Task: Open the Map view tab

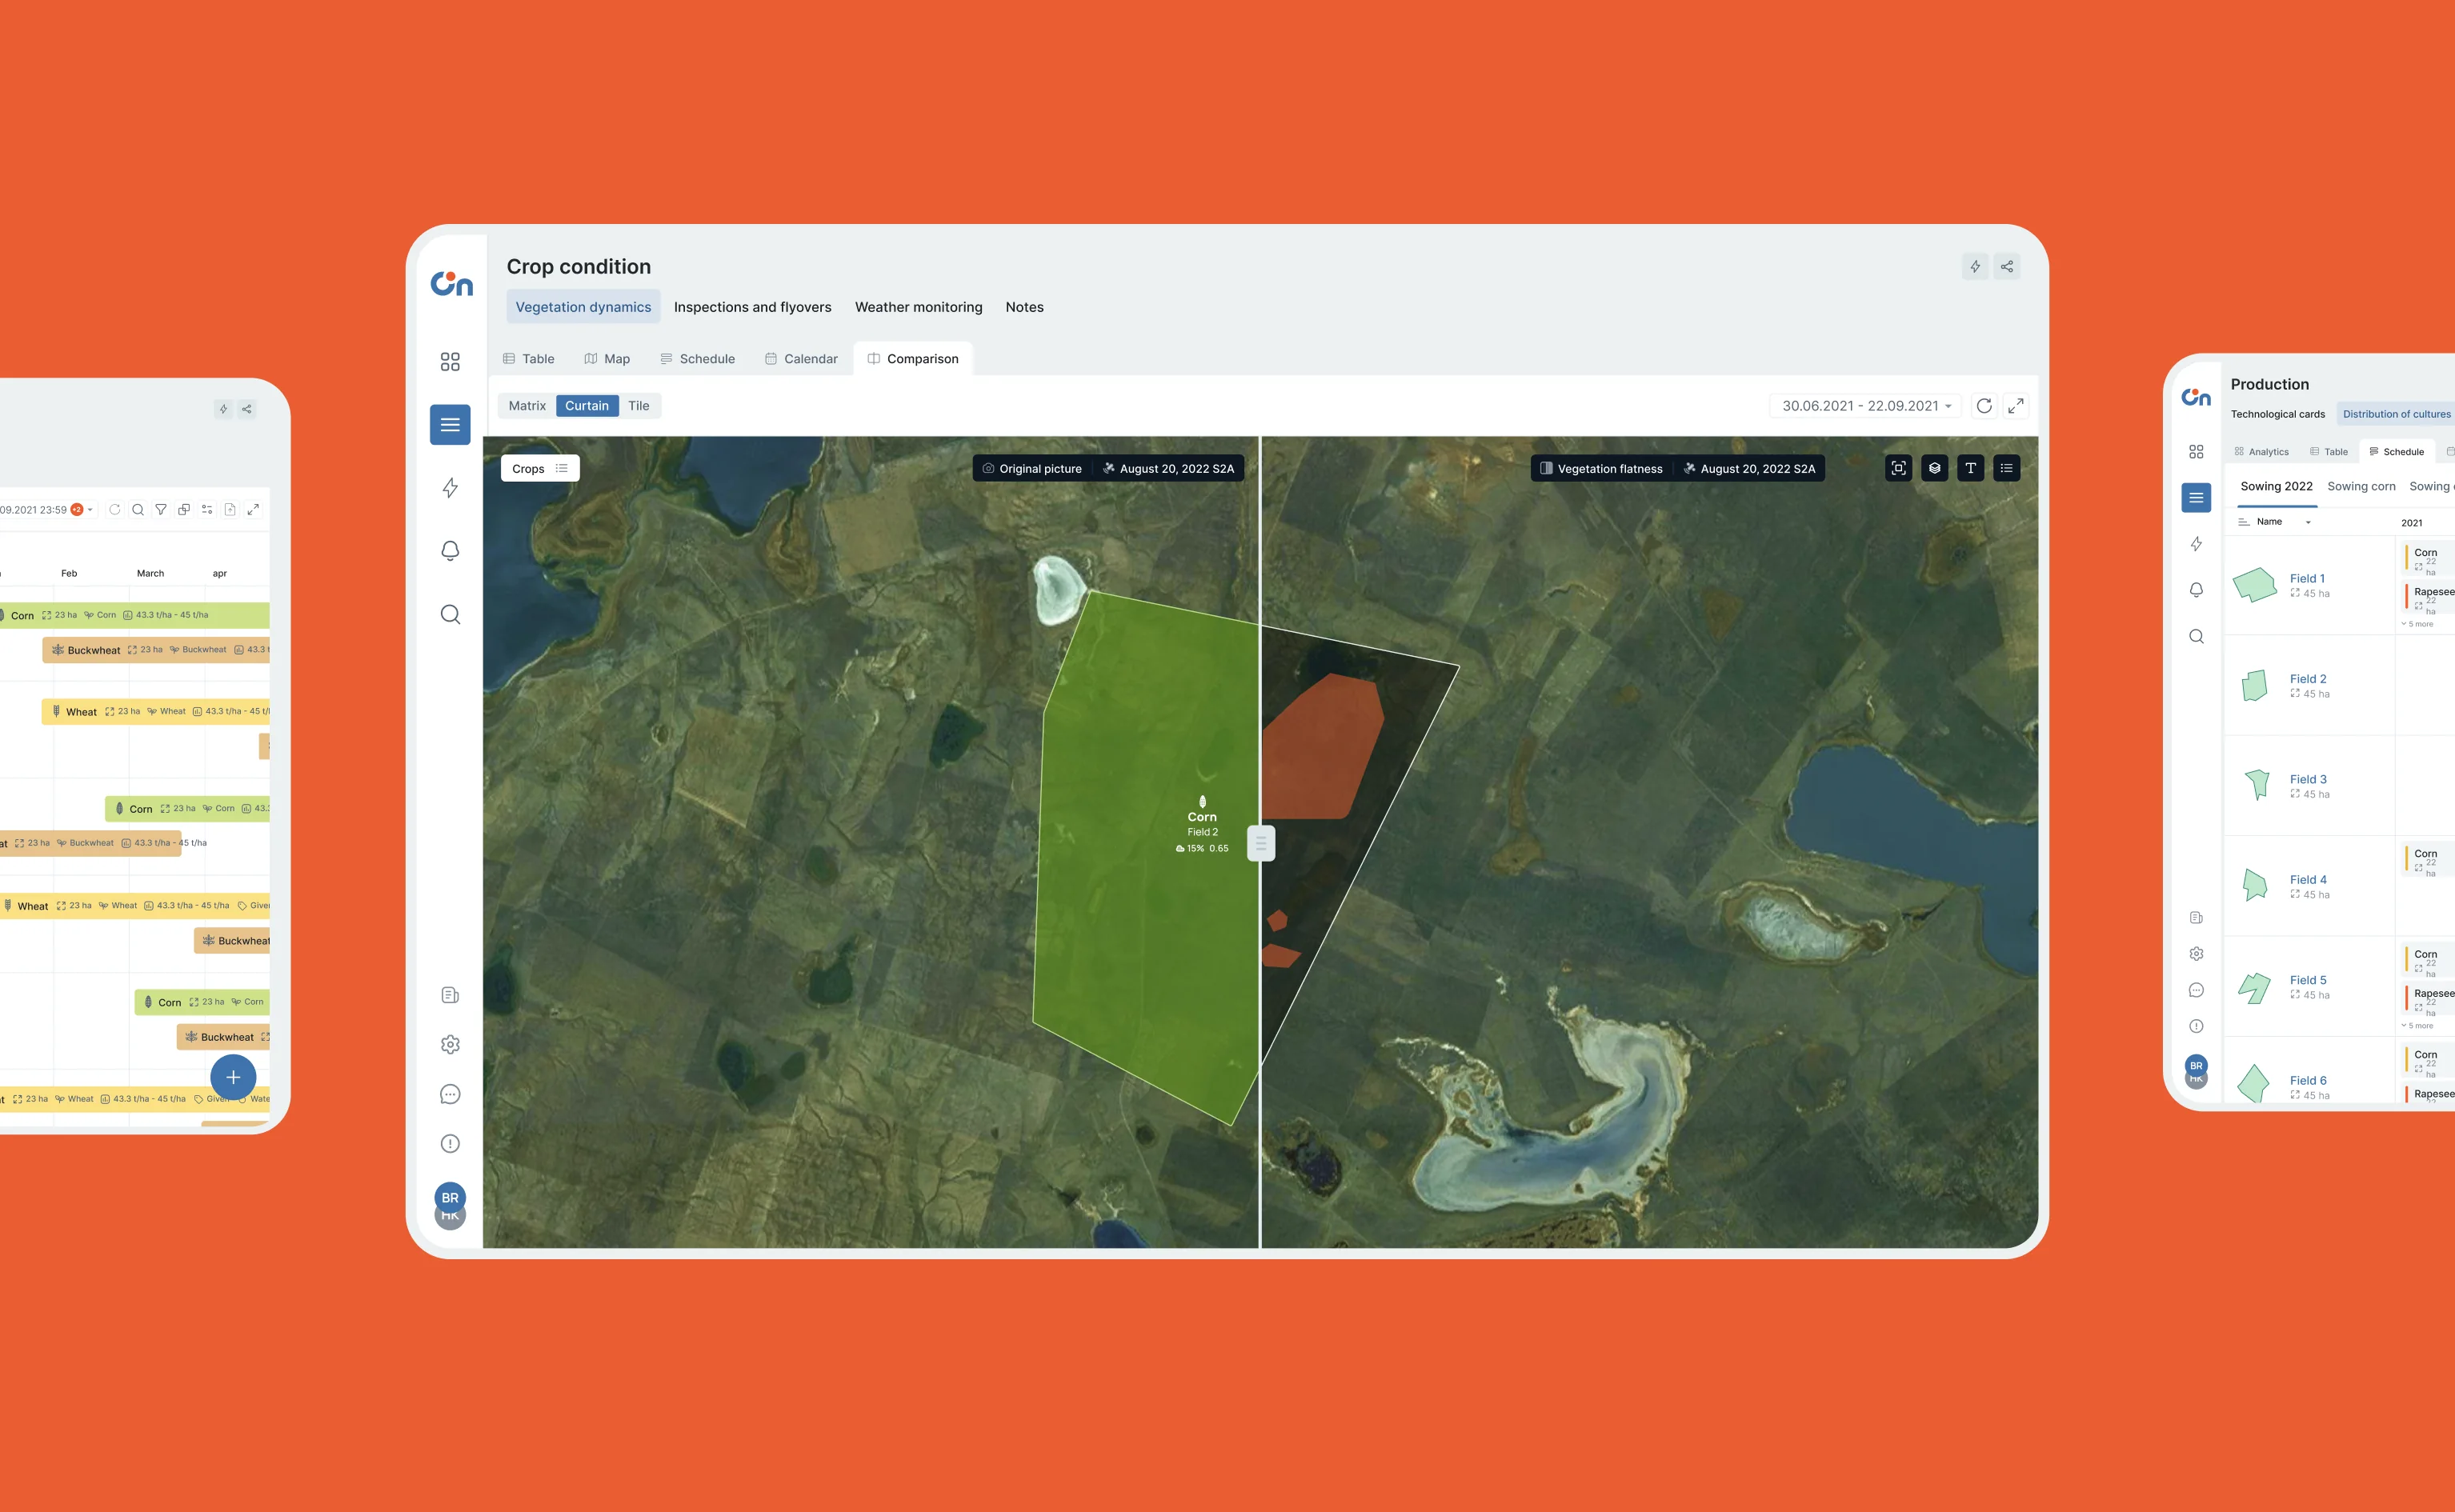Action: (607, 359)
